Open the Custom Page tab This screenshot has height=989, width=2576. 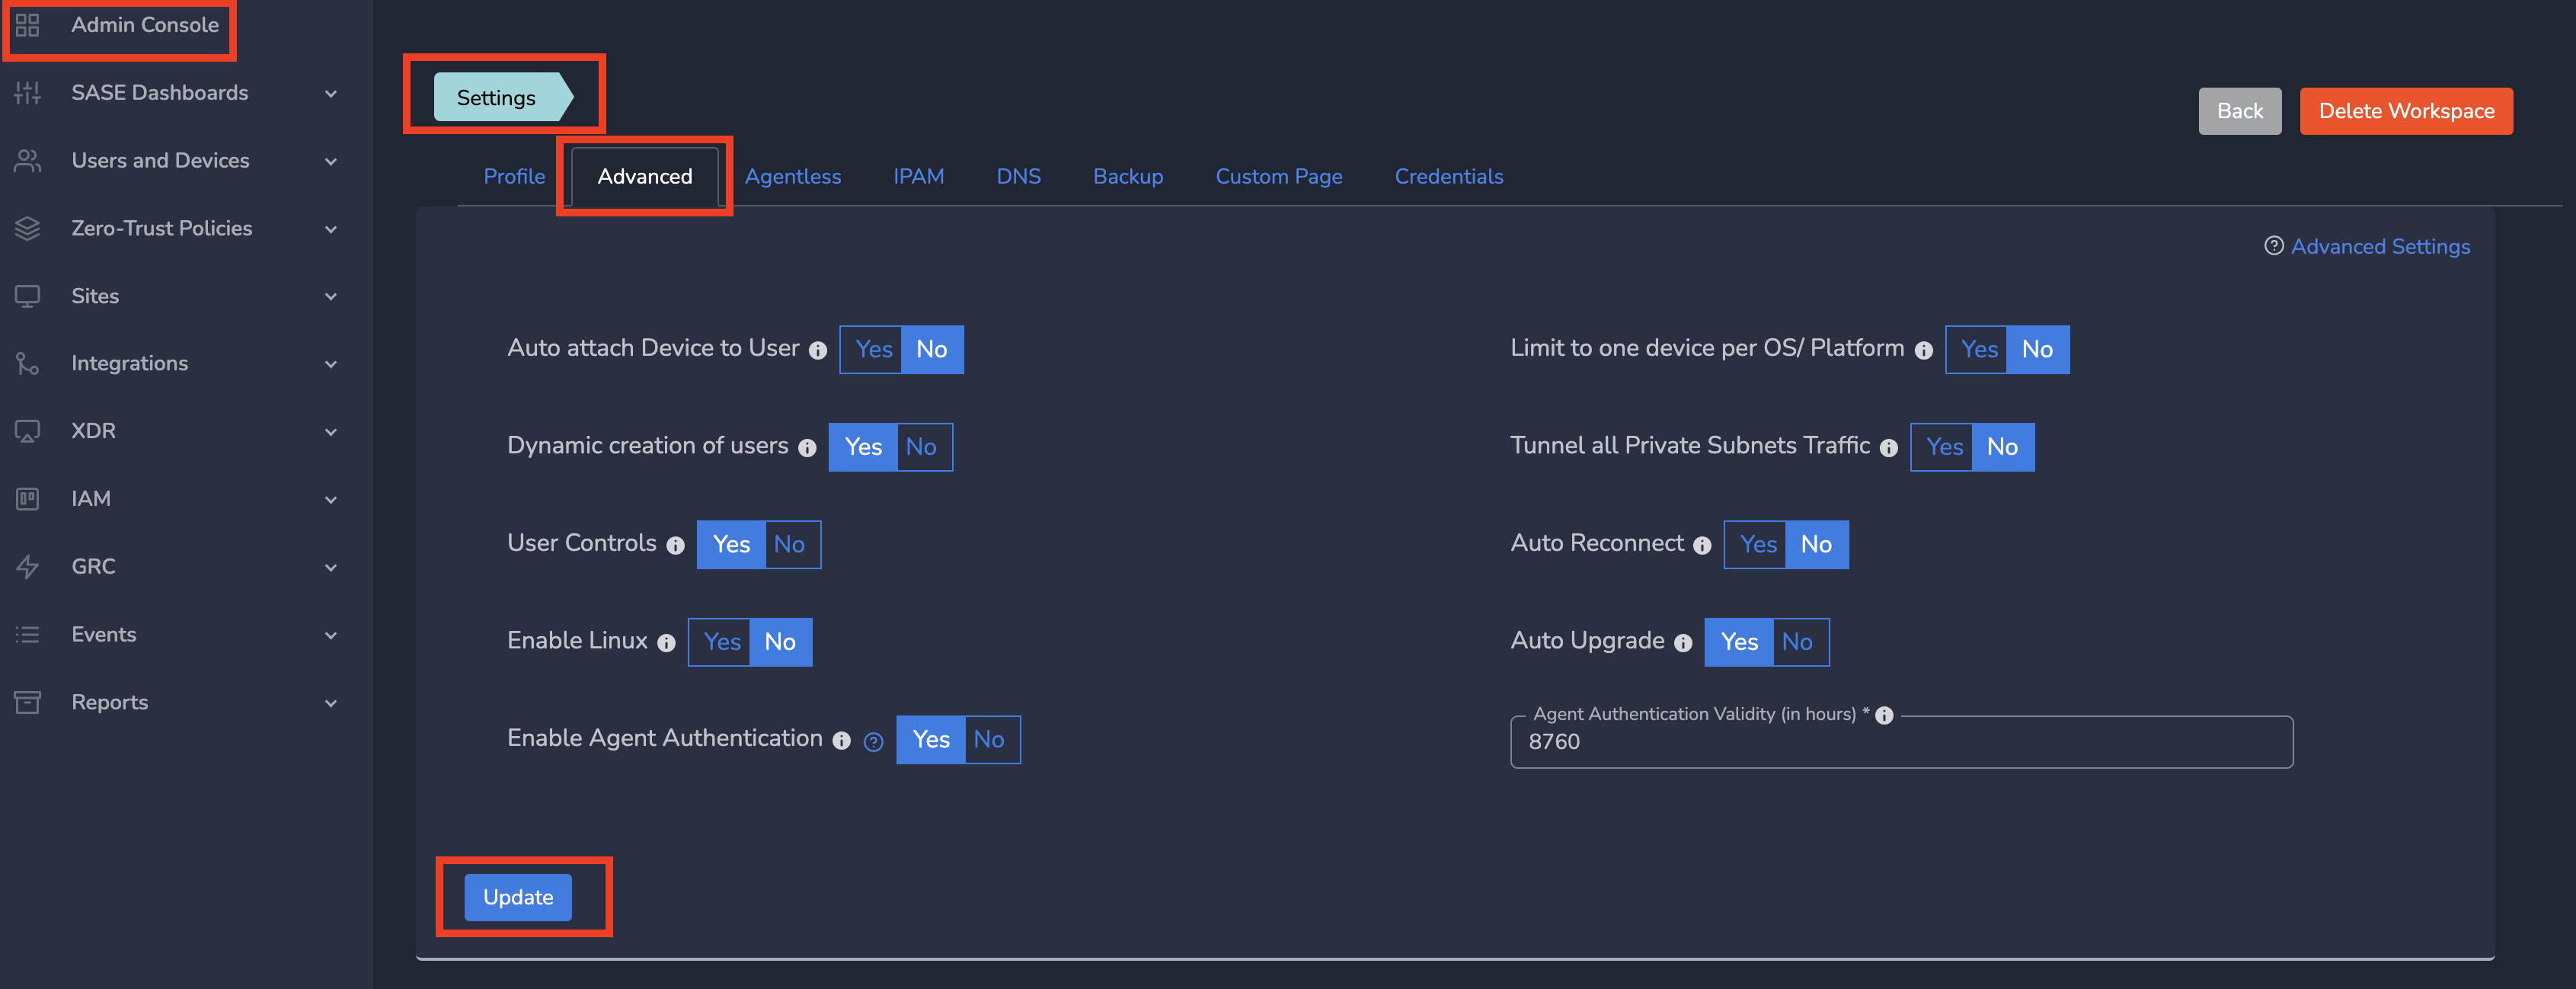tap(1279, 176)
